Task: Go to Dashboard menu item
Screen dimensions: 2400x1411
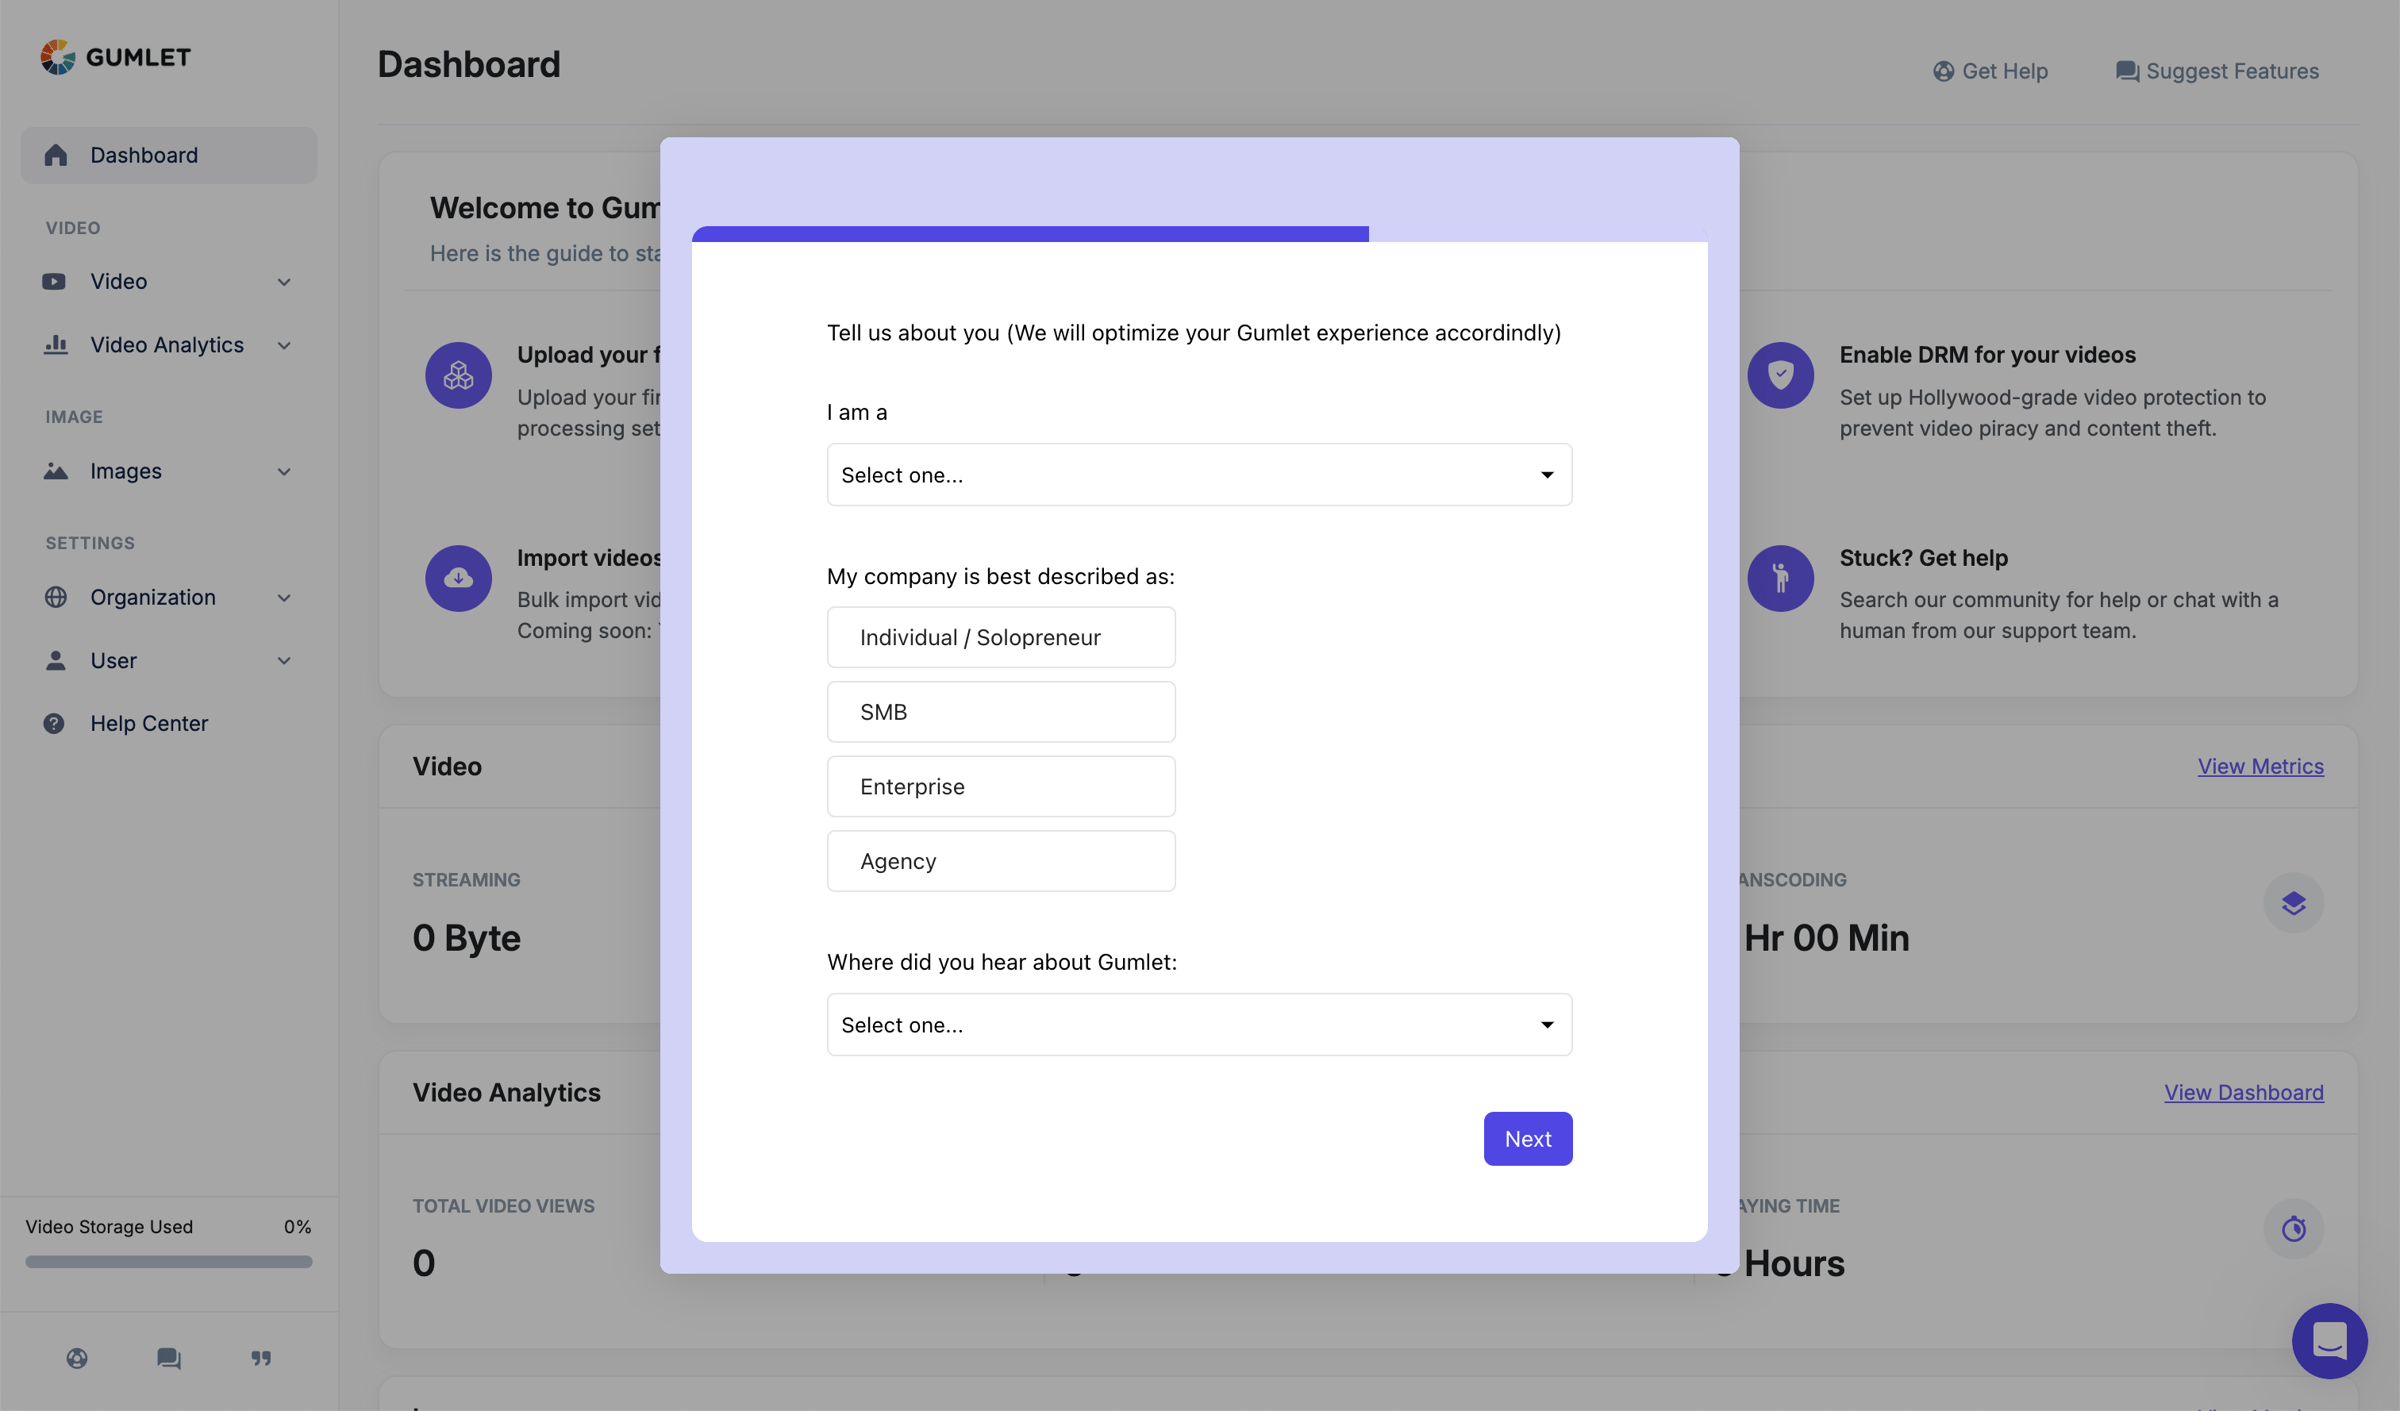Action: pyautogui.click(x=169, y=155)
